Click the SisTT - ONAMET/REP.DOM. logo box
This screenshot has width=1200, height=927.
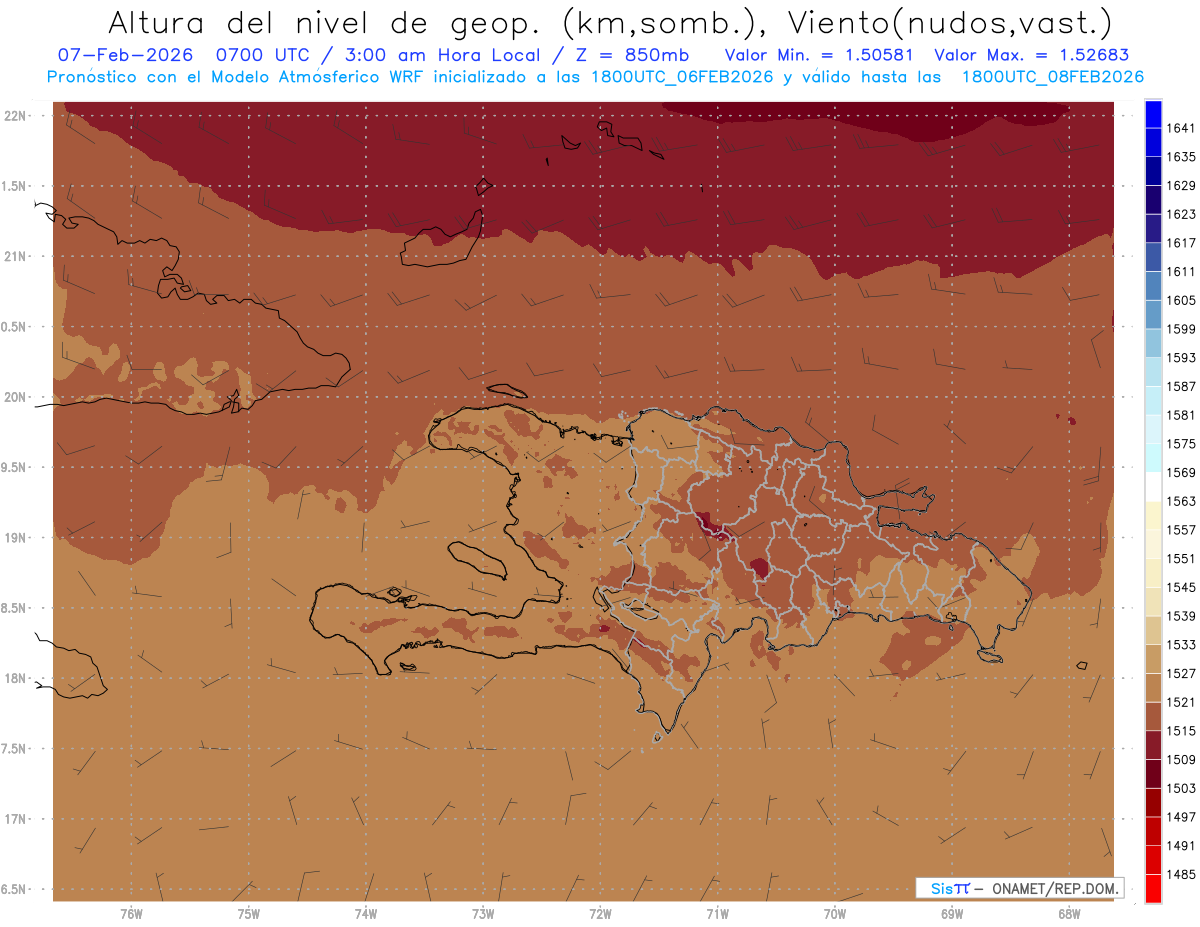tap(1019, 888)
